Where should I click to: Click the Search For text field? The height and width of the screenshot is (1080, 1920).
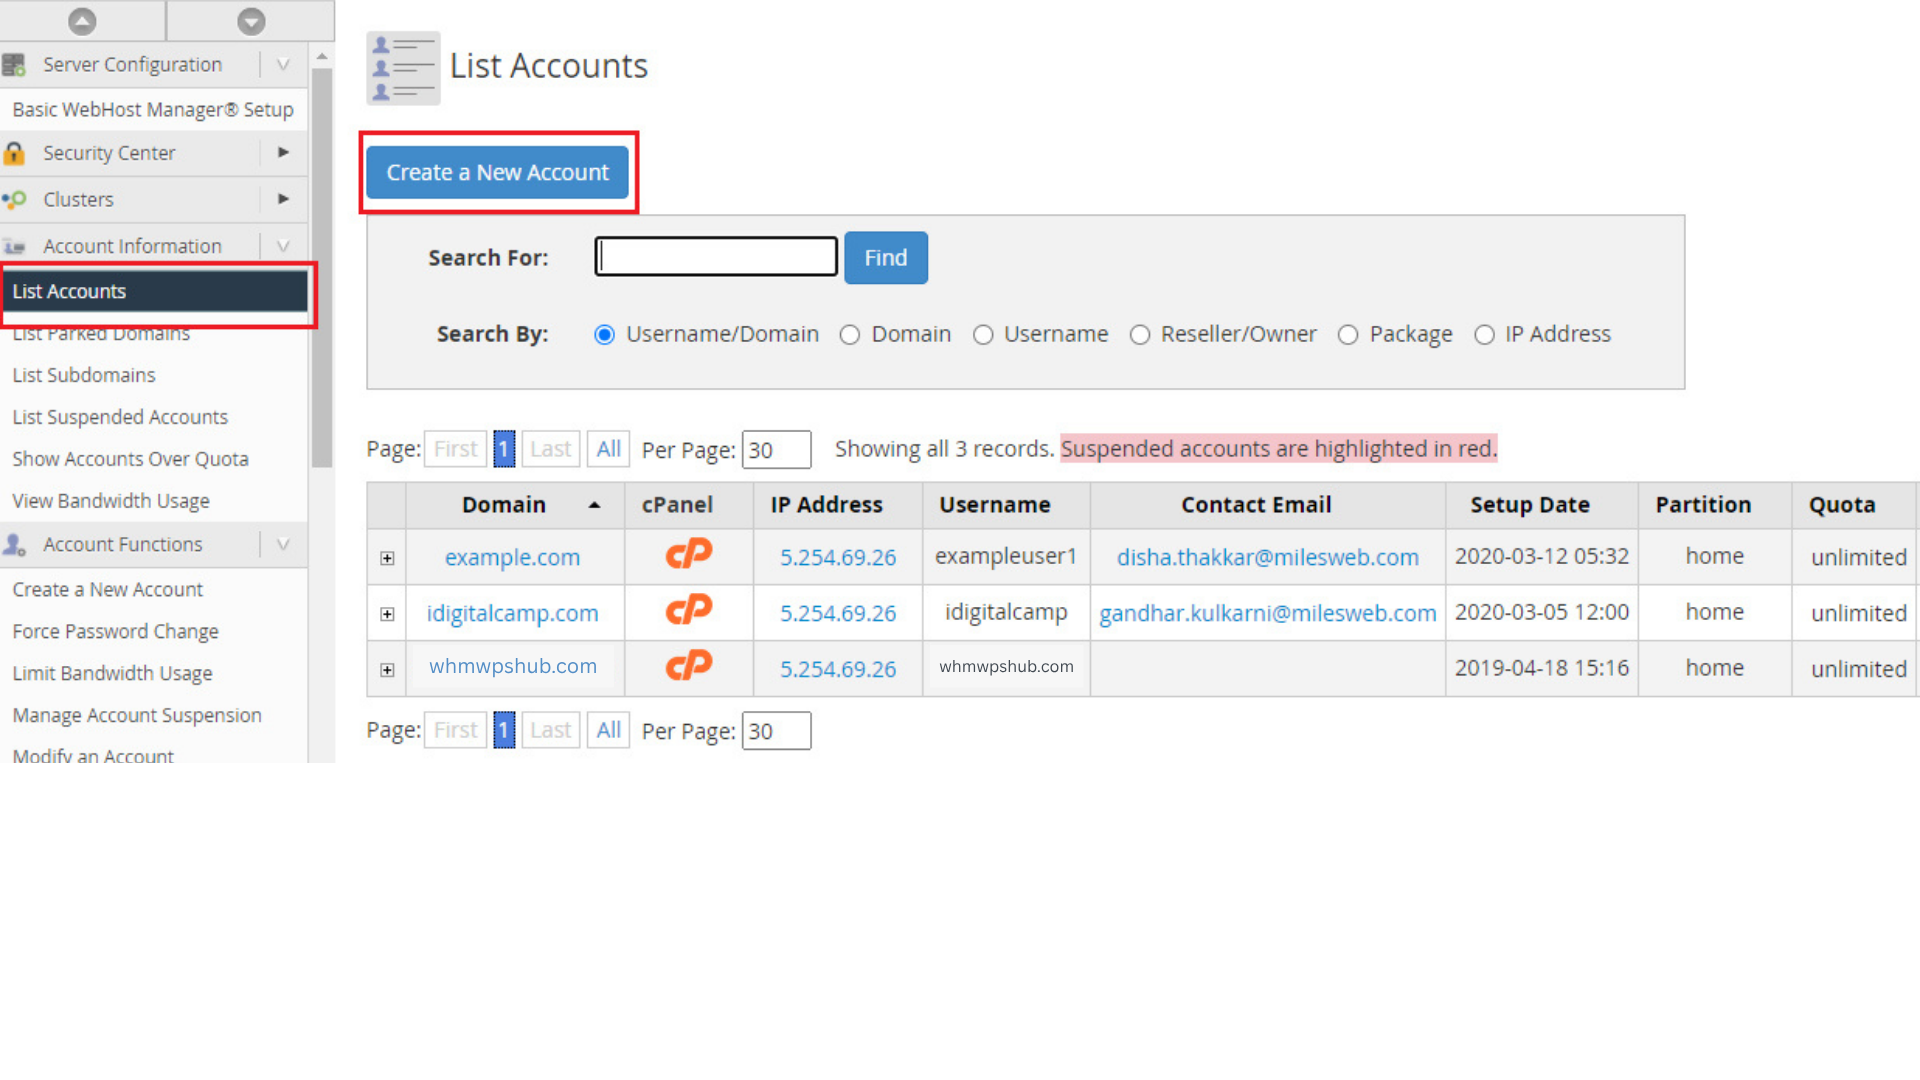716,257
